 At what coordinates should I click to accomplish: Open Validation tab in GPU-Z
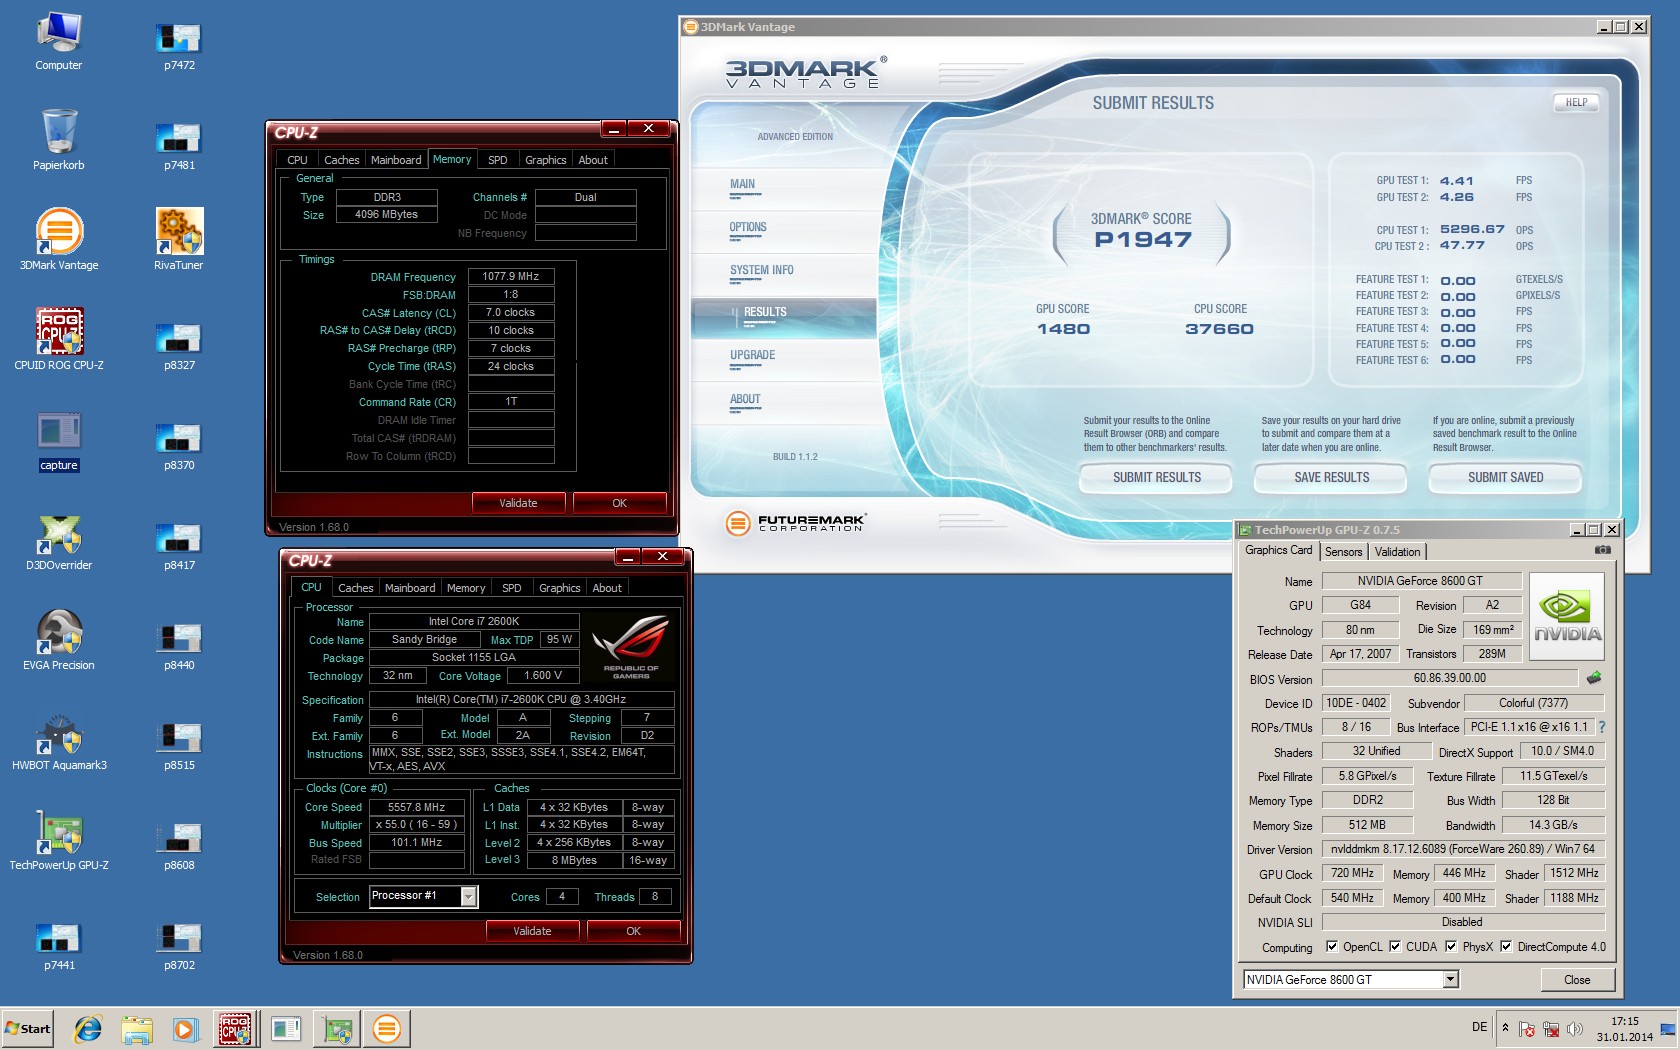[x=1397, y=552]
